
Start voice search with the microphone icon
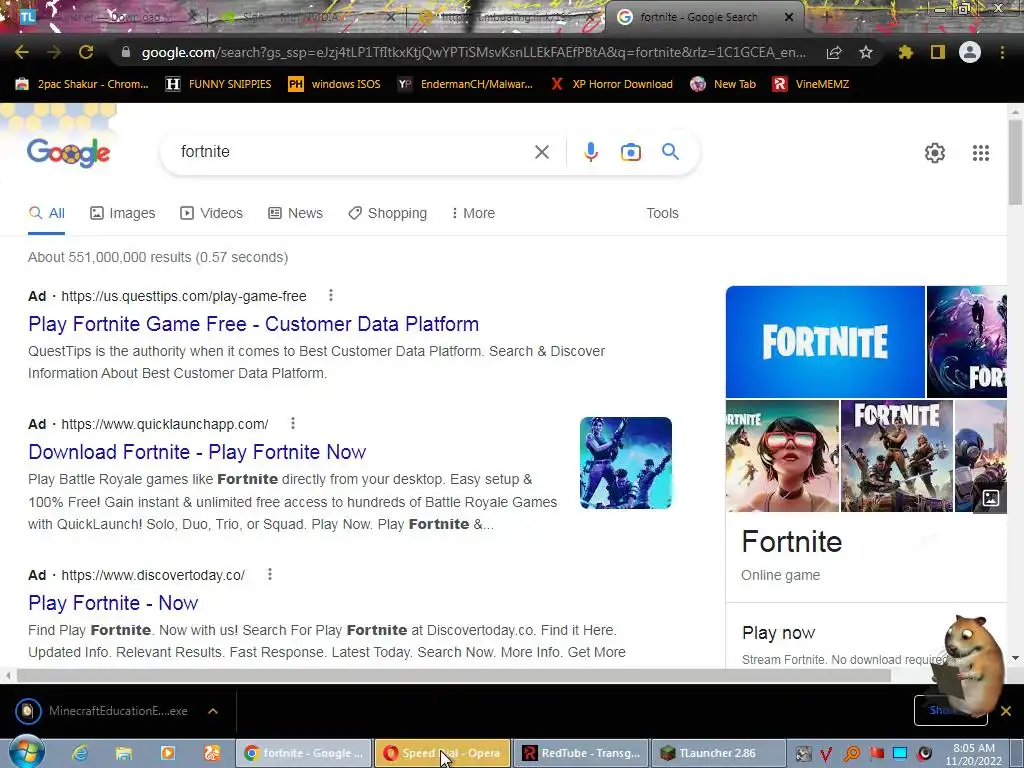coord(590,152)
